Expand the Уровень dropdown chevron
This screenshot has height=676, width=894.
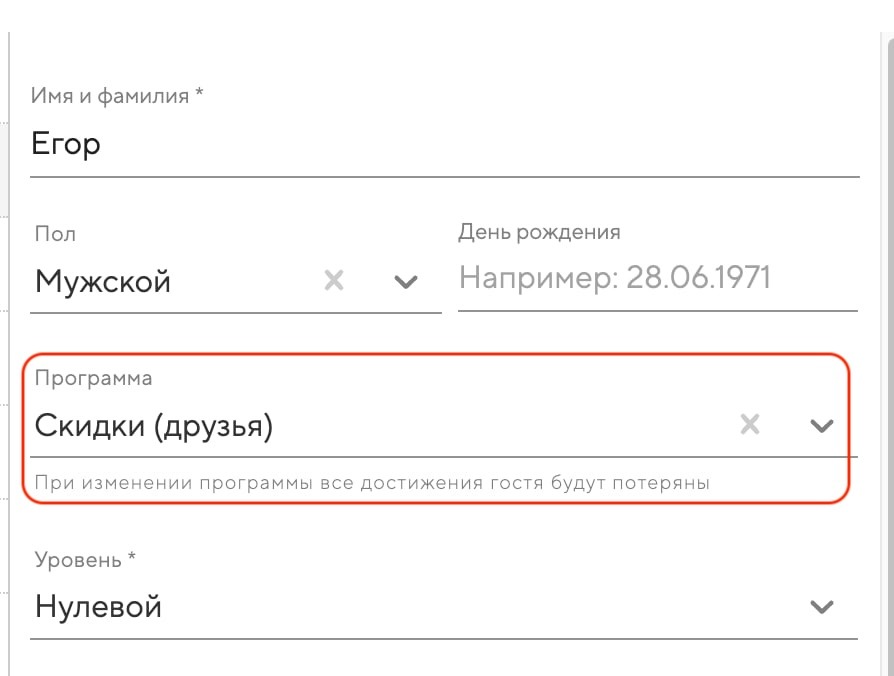[821, 607]
